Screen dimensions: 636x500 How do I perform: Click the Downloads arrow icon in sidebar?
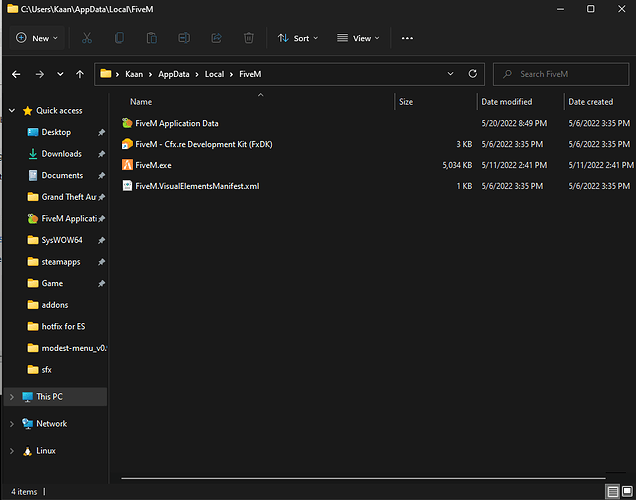(x=33, y=154)
